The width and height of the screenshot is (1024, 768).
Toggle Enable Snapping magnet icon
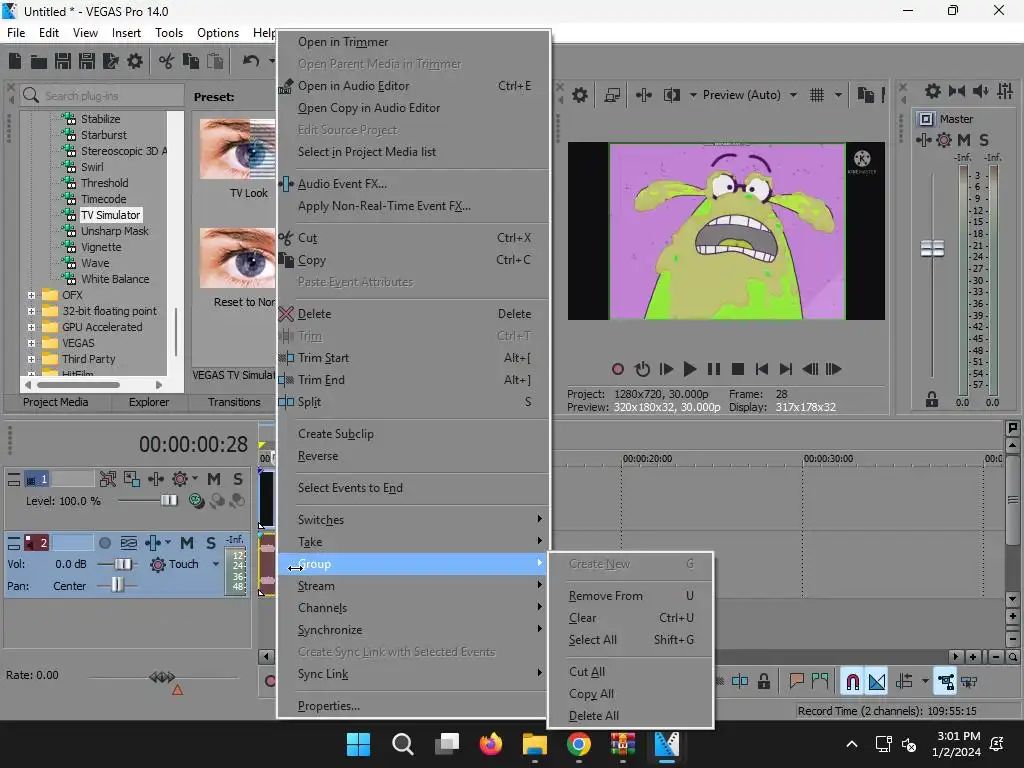point(852,682)
